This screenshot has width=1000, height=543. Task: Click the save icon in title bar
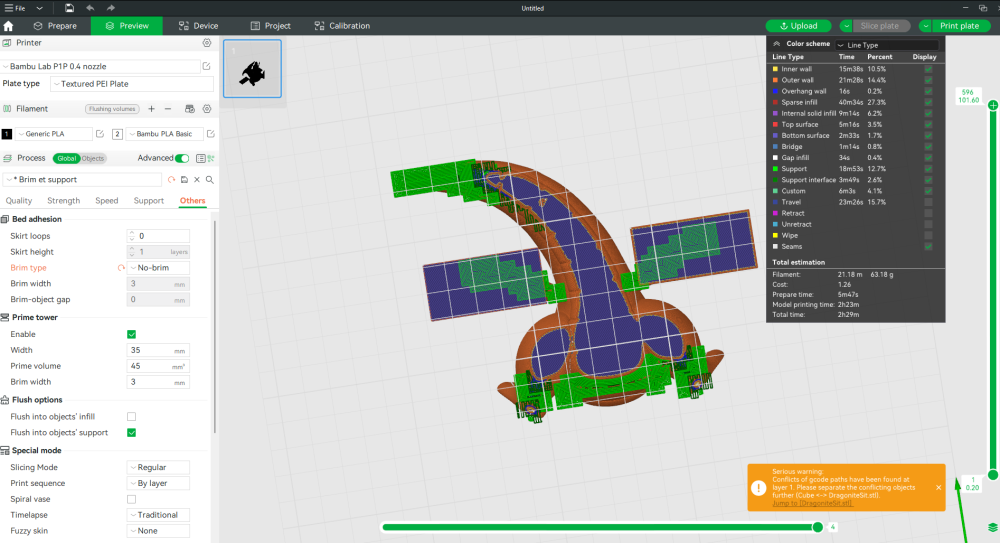point(69,8)
